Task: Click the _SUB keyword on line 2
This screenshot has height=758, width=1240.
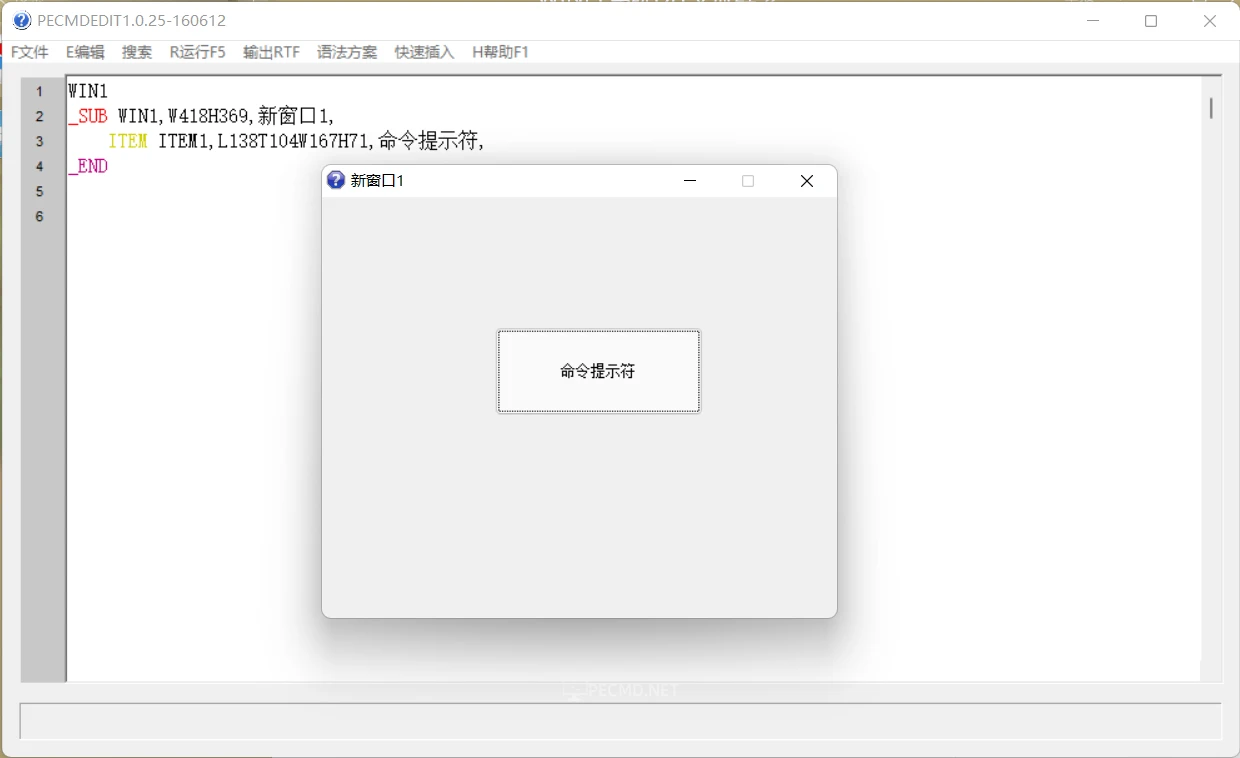Action: click(x=88, y=116)
